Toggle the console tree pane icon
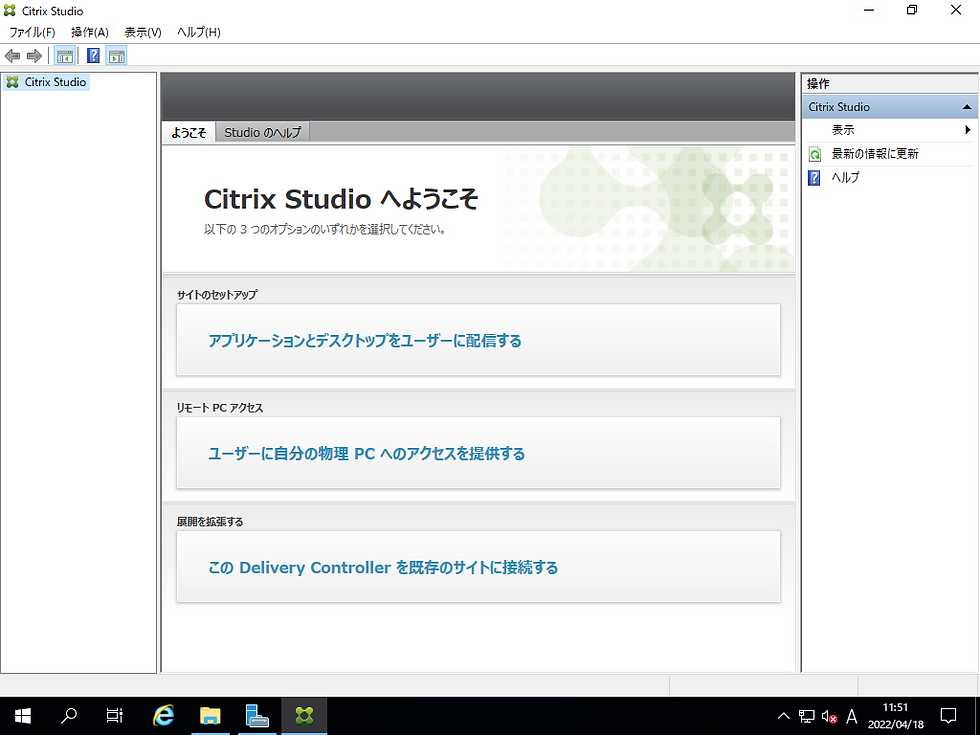The height and width of the screenshot is (735, 980). pyautogui.click(x=64, y=56)
